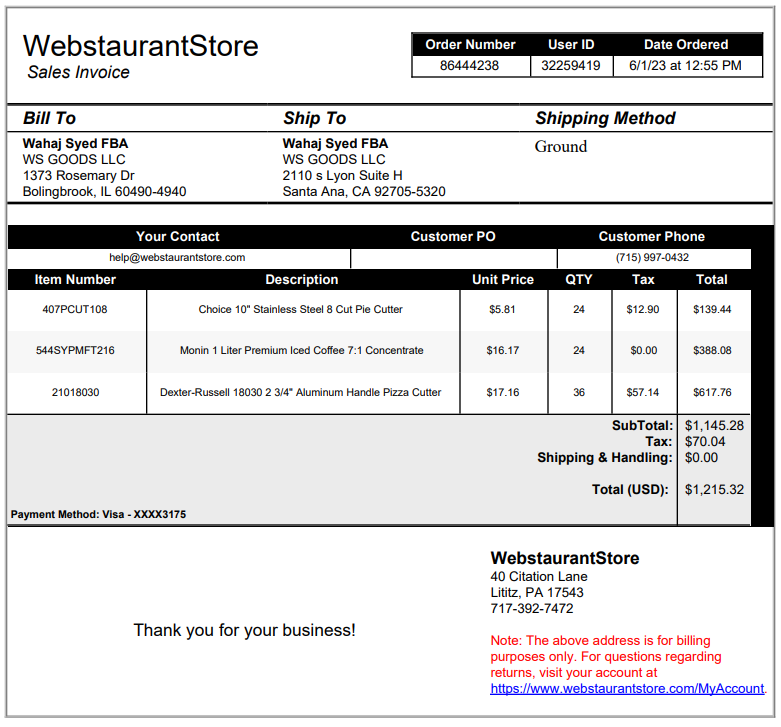
Task: Click line total $617.76
Action: click(712, 392)
